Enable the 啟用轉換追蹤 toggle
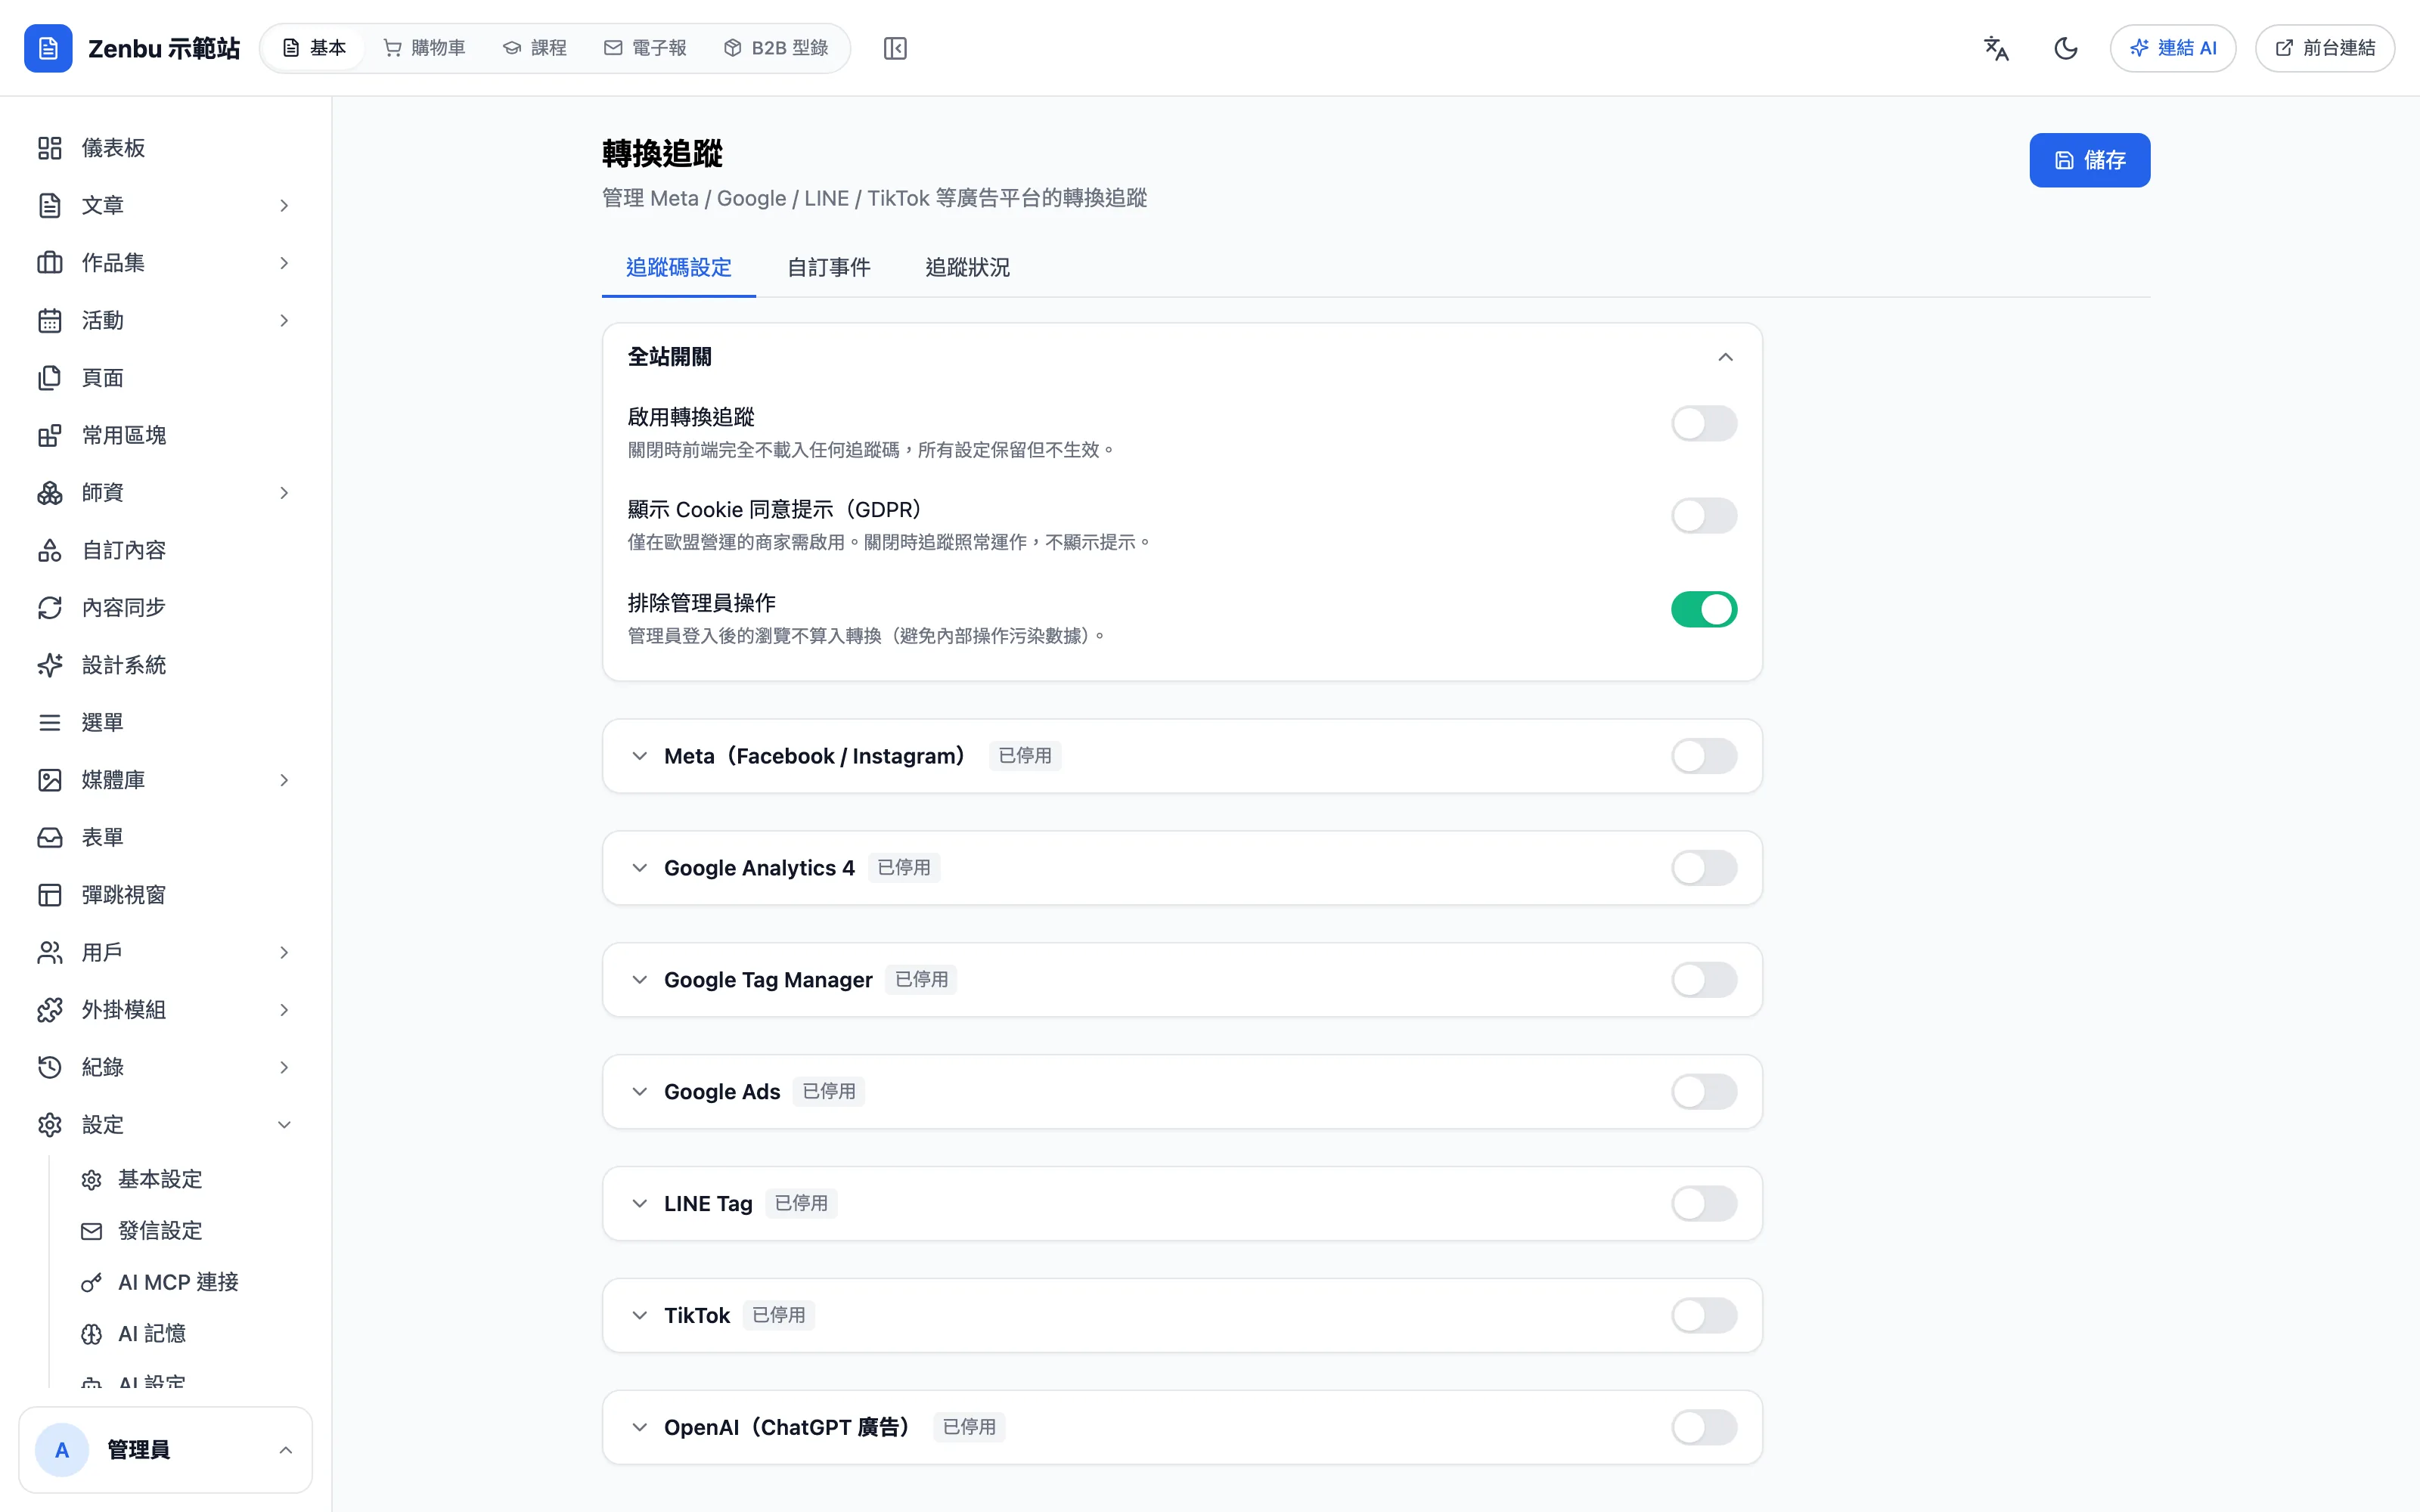 click(x=1704, y=423)
